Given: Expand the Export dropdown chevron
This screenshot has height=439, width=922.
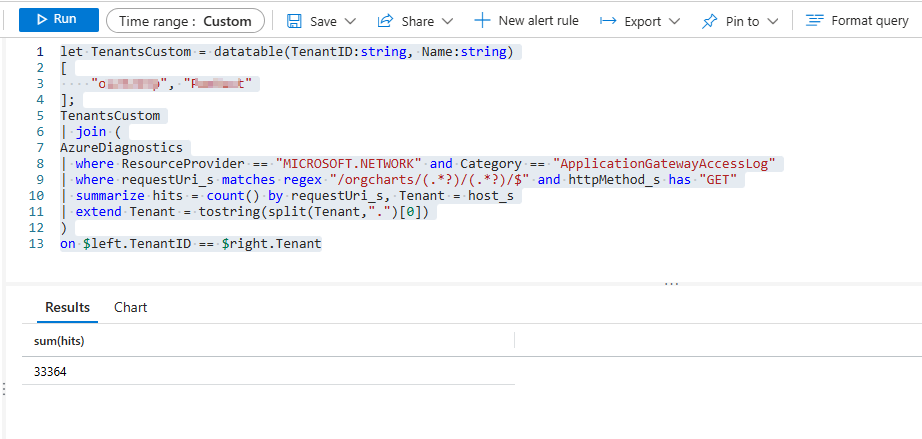Looking at the screenshot, I should tap(674, 21).
